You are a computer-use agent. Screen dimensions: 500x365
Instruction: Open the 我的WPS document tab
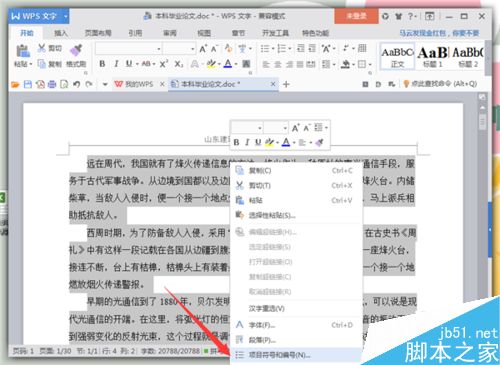point(135,84)
